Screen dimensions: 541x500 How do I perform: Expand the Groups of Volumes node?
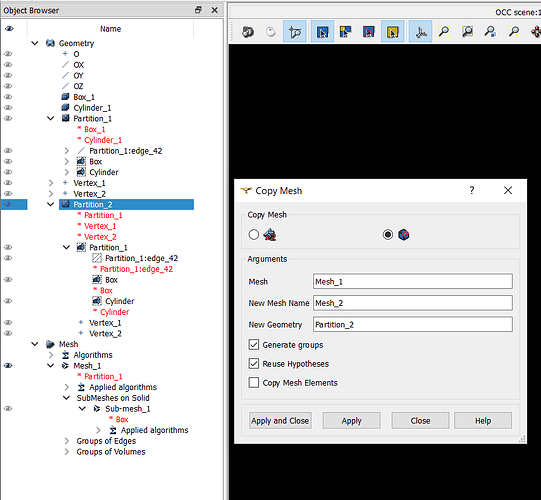(67, 452)
